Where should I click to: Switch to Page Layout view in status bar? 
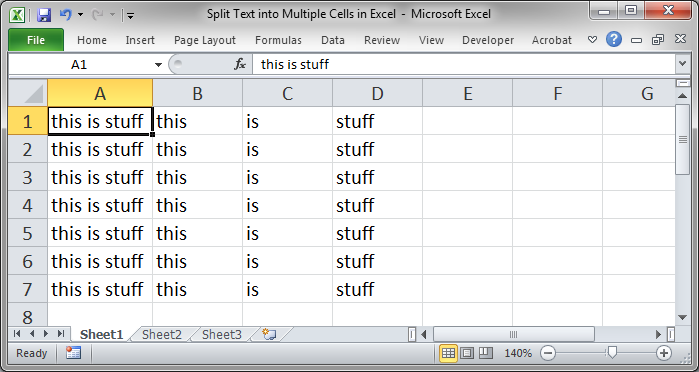pos(467,353)
